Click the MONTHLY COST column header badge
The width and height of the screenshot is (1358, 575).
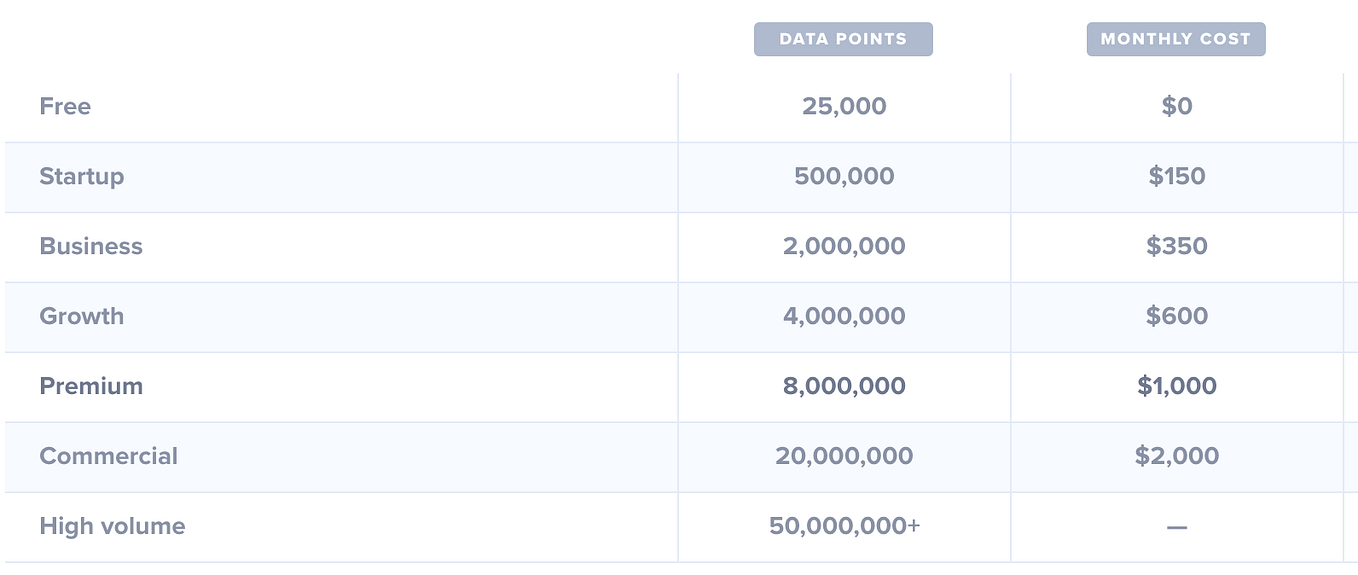(1176, 39)
